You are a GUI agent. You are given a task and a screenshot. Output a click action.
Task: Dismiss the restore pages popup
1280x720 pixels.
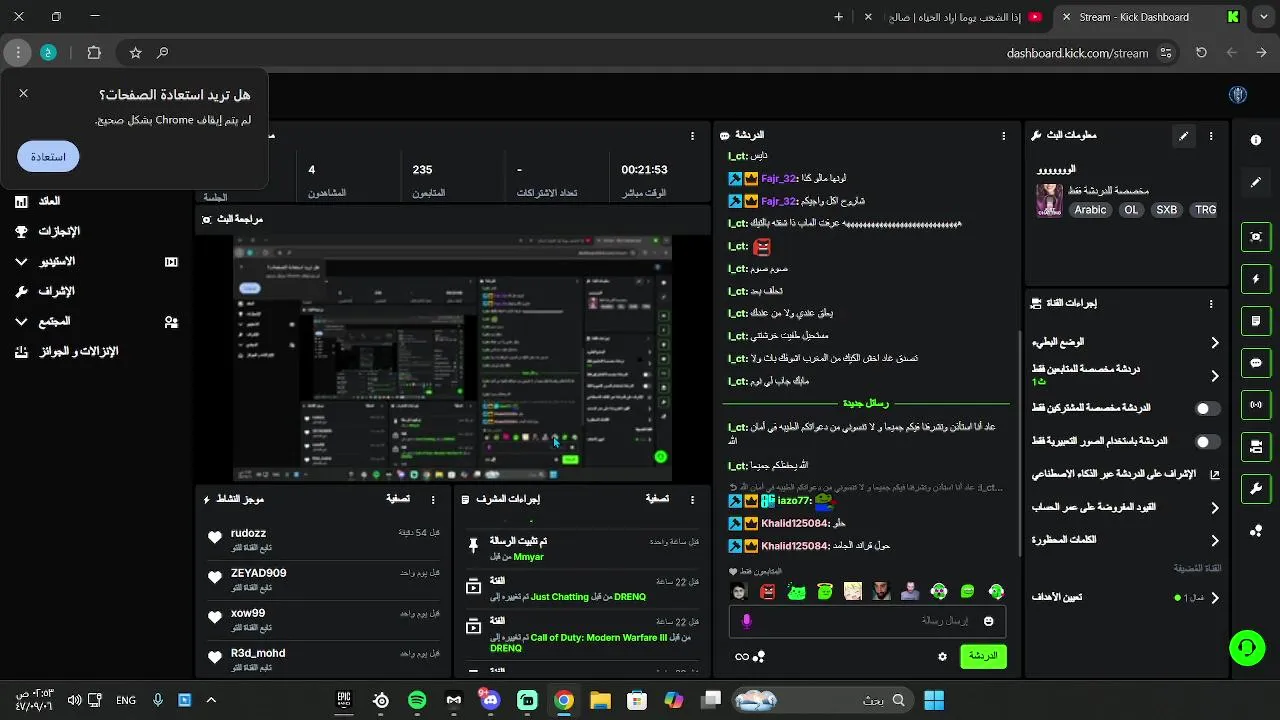click(23, 93)
